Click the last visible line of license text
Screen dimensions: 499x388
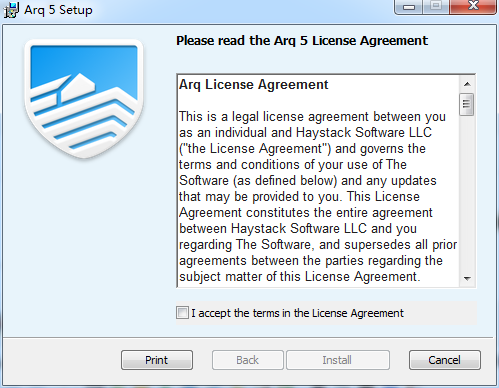299,277
